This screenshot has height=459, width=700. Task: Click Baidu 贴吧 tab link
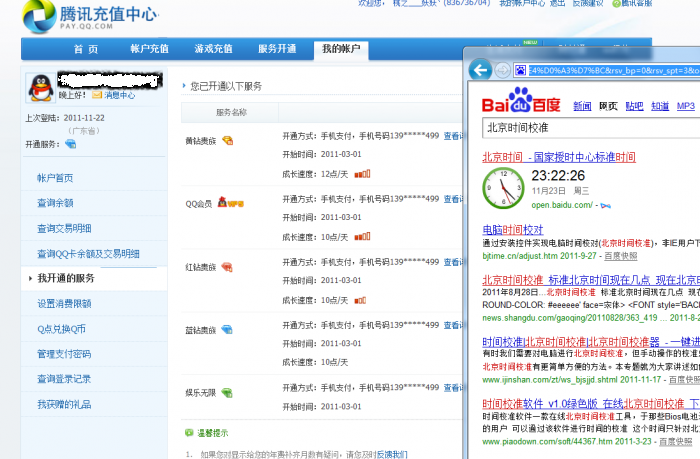tap(634, 106)
